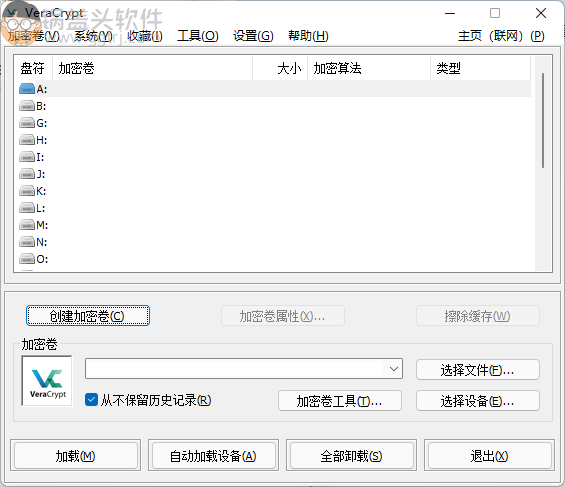Select the O: drive slot icon

[27, 259]
